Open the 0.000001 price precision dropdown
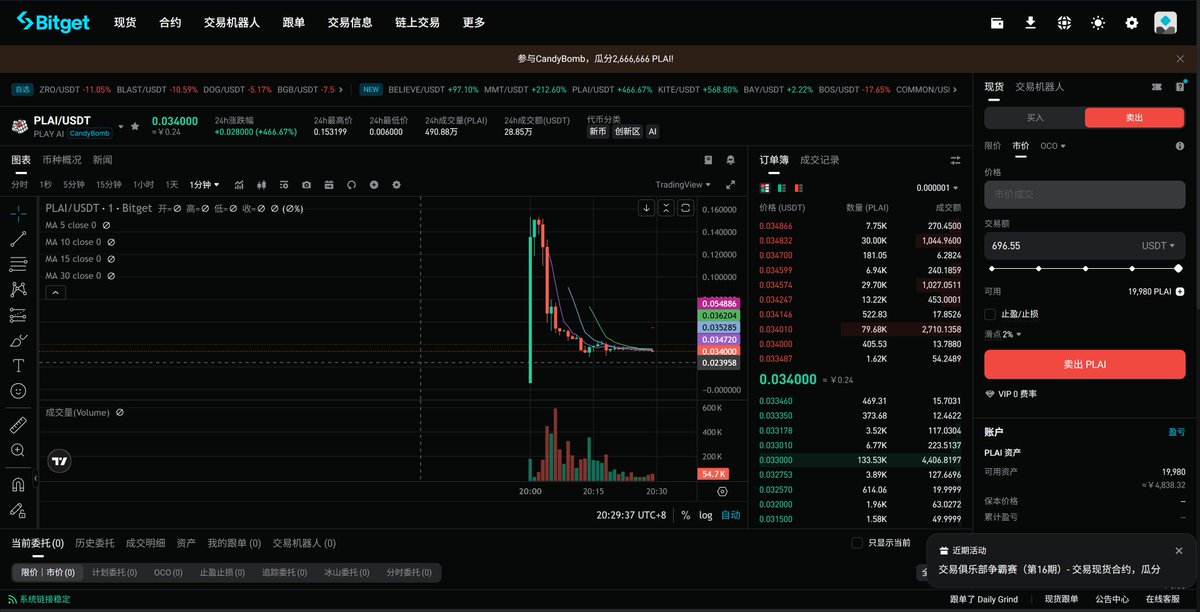Viewport: 1200px width, 612px height. (x=938, y=188)
